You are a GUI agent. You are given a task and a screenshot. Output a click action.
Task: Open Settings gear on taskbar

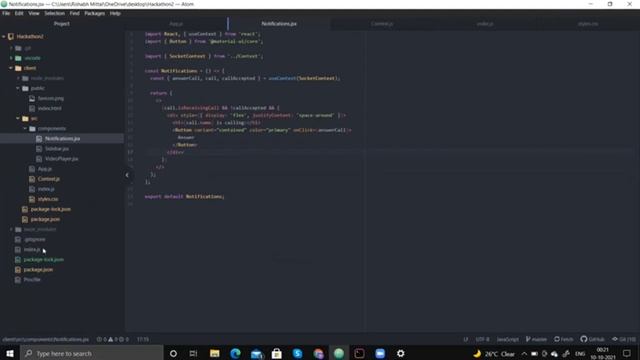(x=401, y=353)
